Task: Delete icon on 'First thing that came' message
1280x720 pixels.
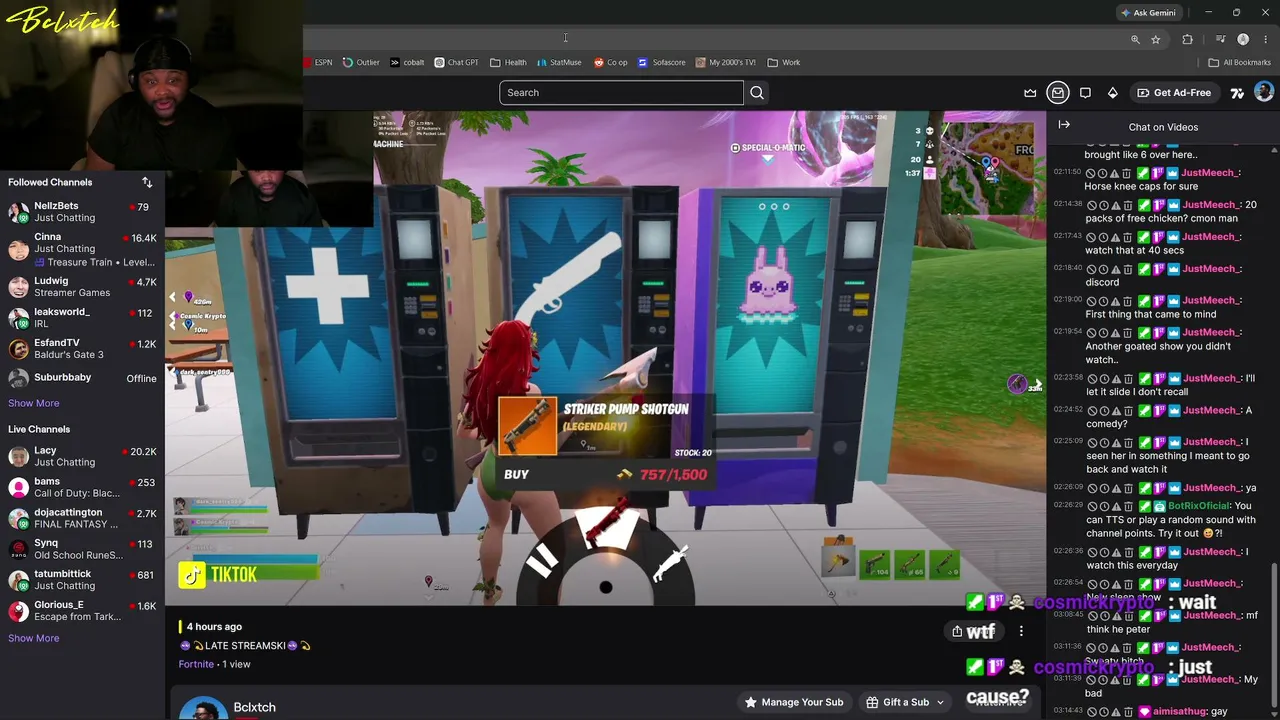Action: tap(1128, 301)
